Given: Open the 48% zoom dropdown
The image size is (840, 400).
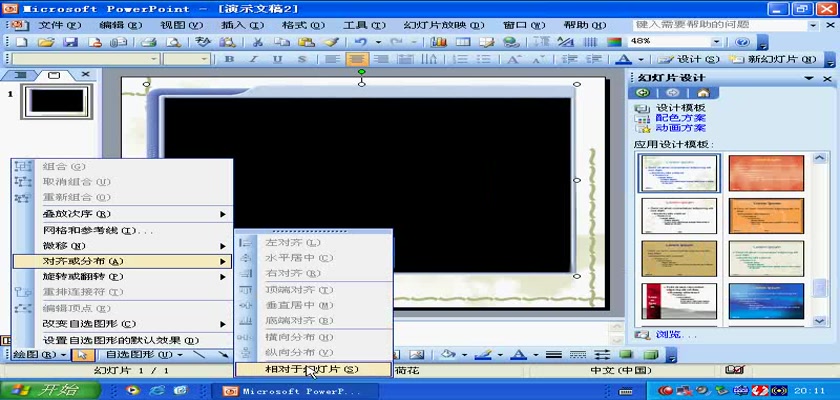Looking at the screenshot, I should tap(716, 42).
